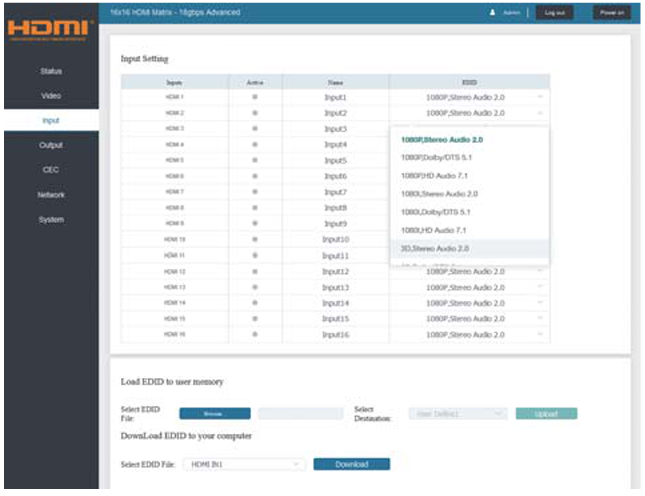The height and width of the screenshot is (496, 645).
Task: Go to the Output page
Action: [51, 145]
